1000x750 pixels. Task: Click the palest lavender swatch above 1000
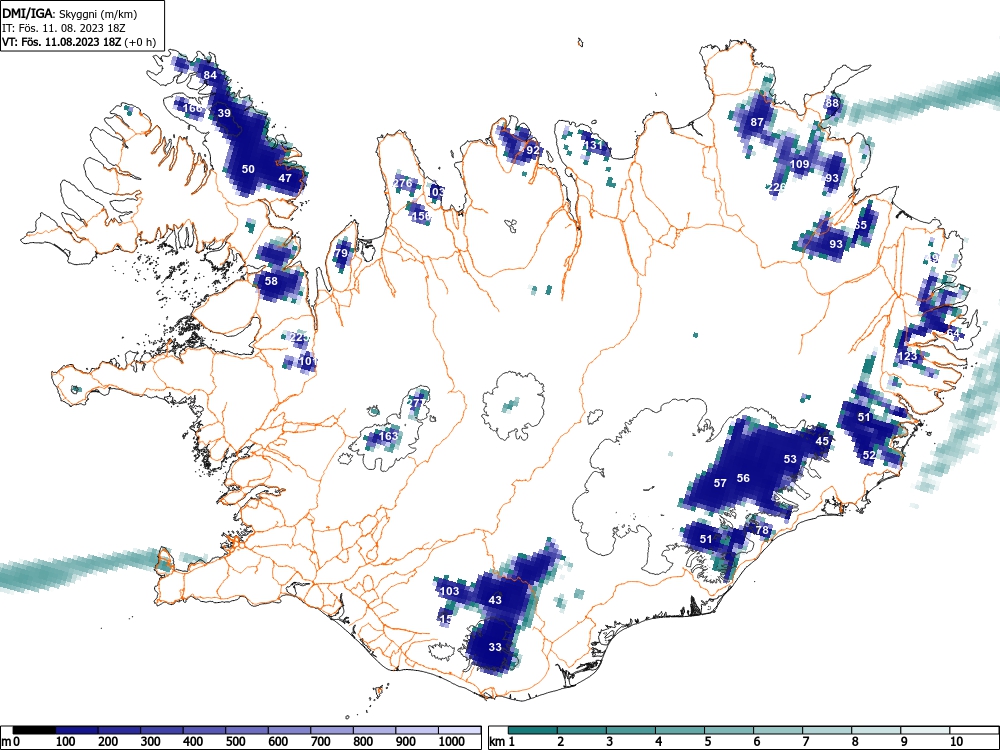click(460, 730)
